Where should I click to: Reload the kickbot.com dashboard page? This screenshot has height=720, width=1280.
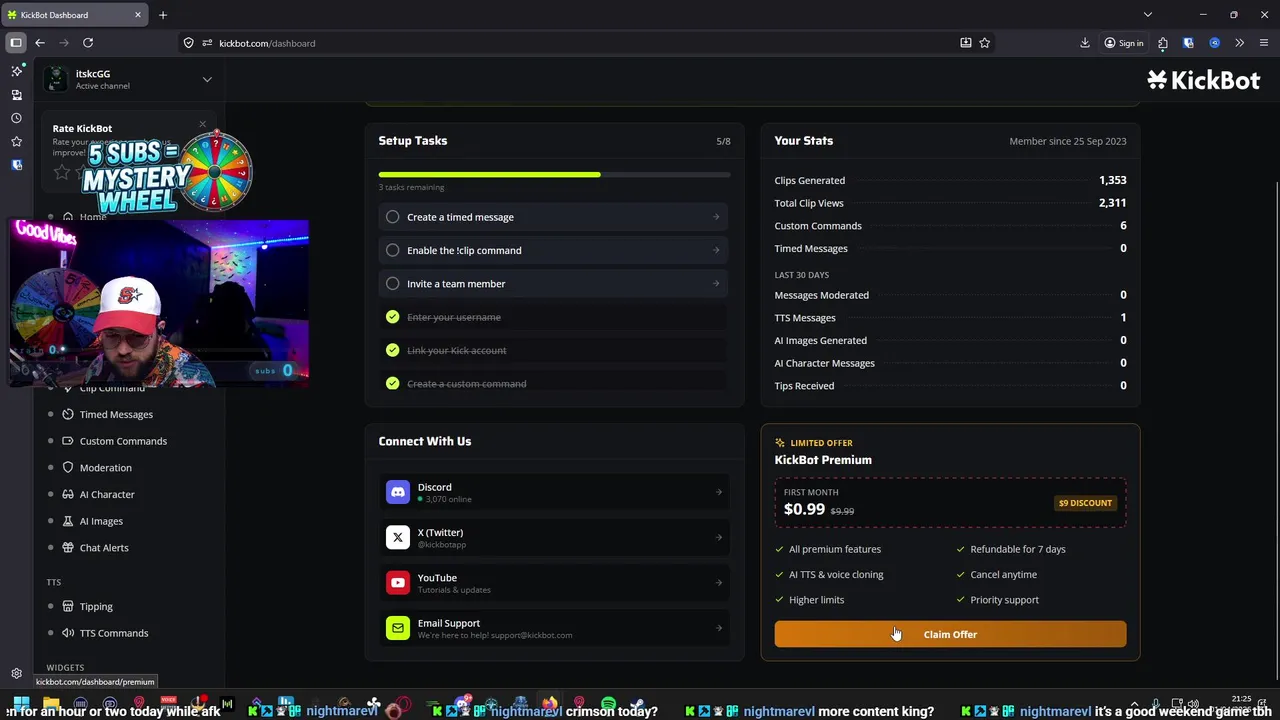coord(88,43)
